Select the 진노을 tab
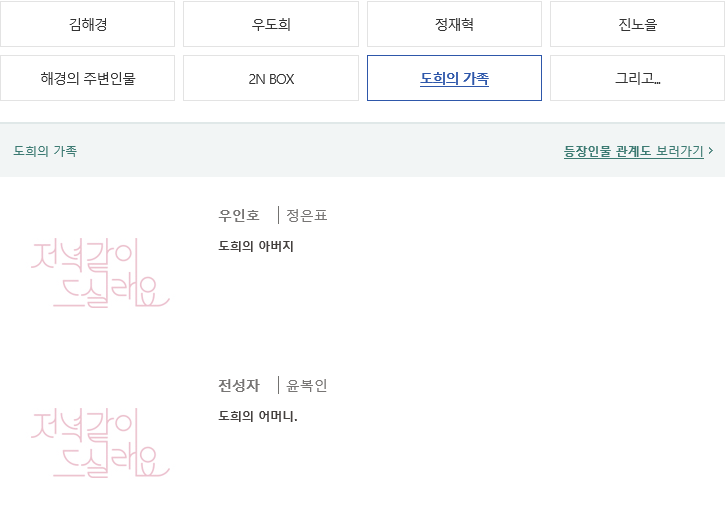The width and height of the screenshot is (727, 508). pos(638,24)
